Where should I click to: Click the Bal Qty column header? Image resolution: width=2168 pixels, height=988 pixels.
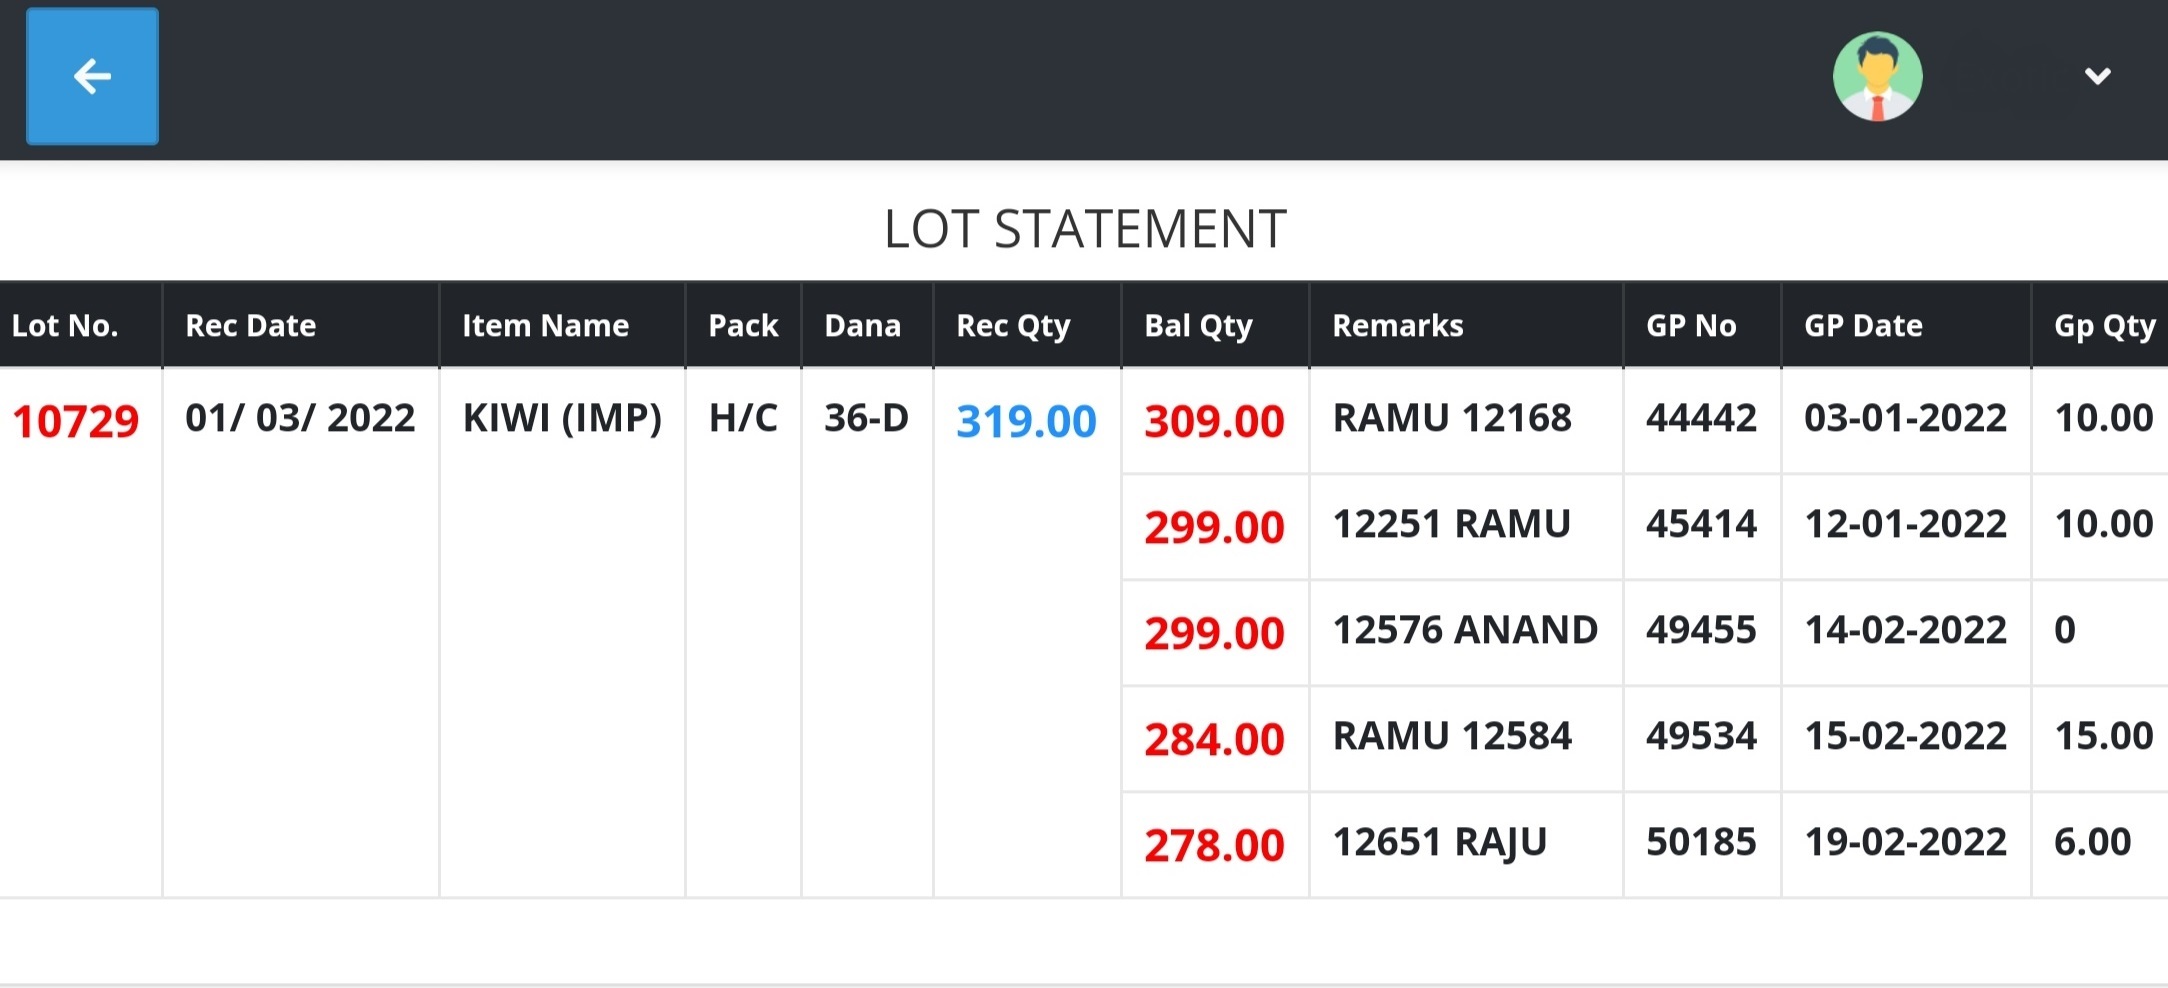pos(1198,326)
